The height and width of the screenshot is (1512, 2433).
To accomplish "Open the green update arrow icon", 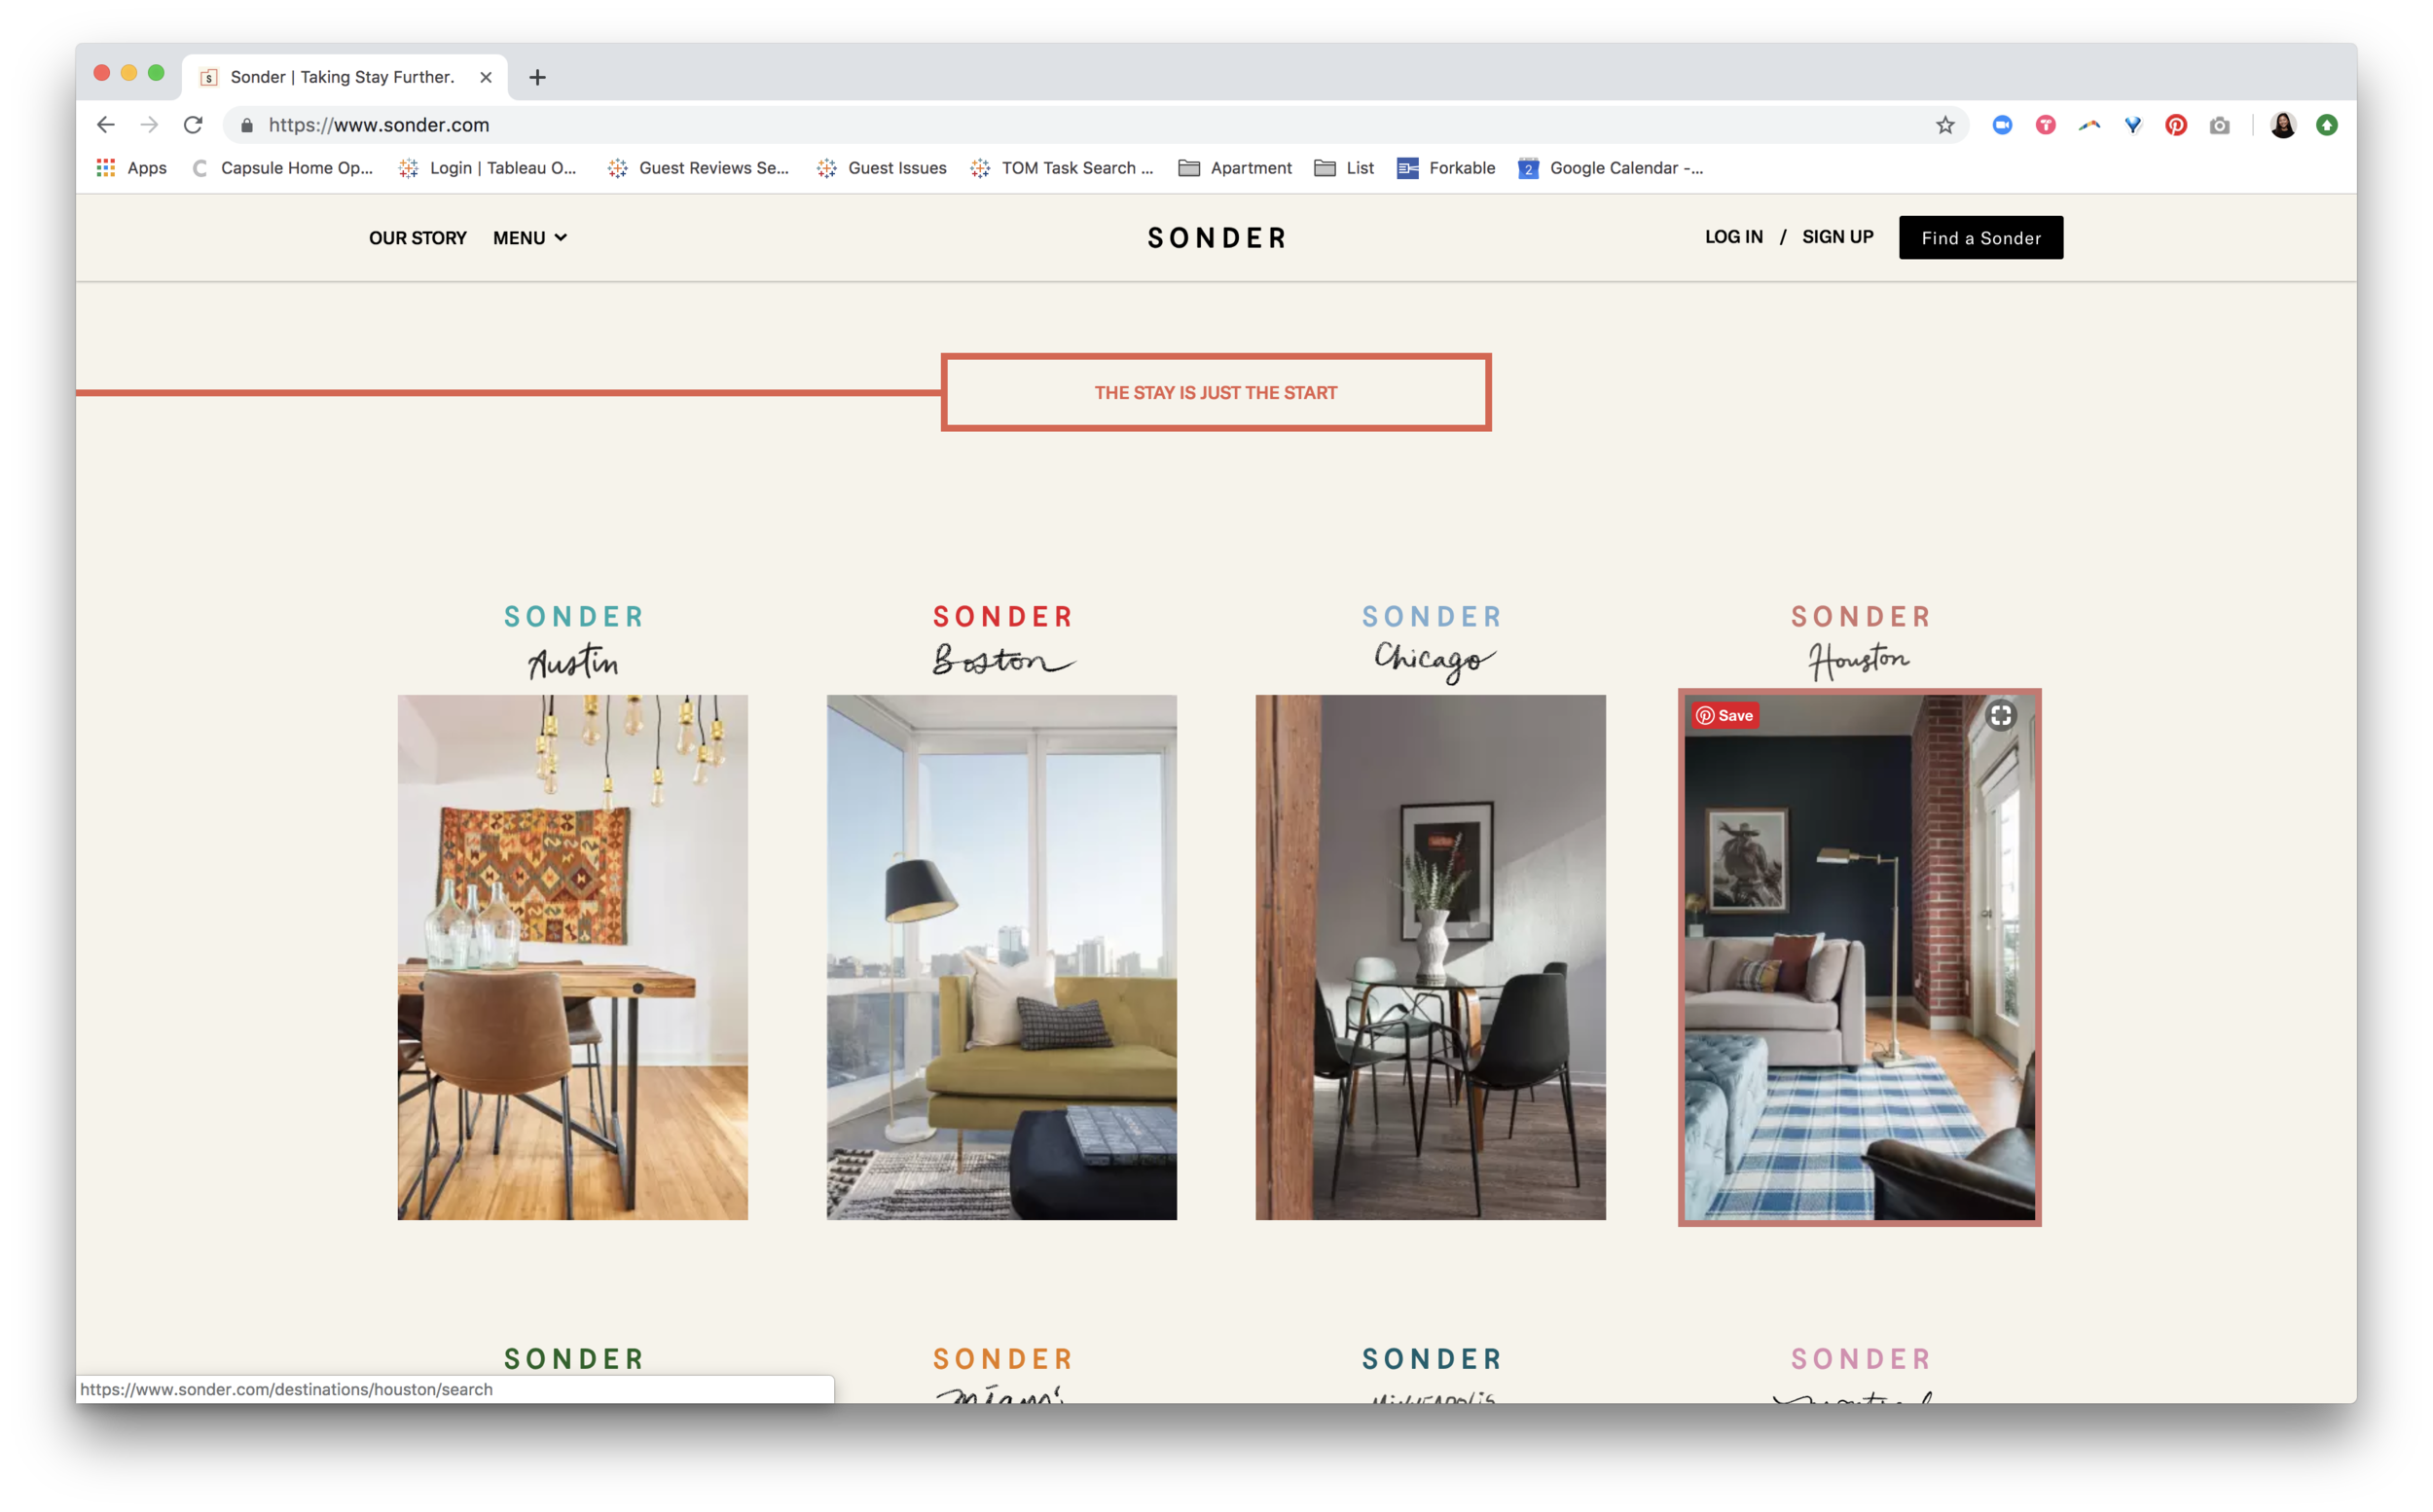I will tap(2326, 125).
